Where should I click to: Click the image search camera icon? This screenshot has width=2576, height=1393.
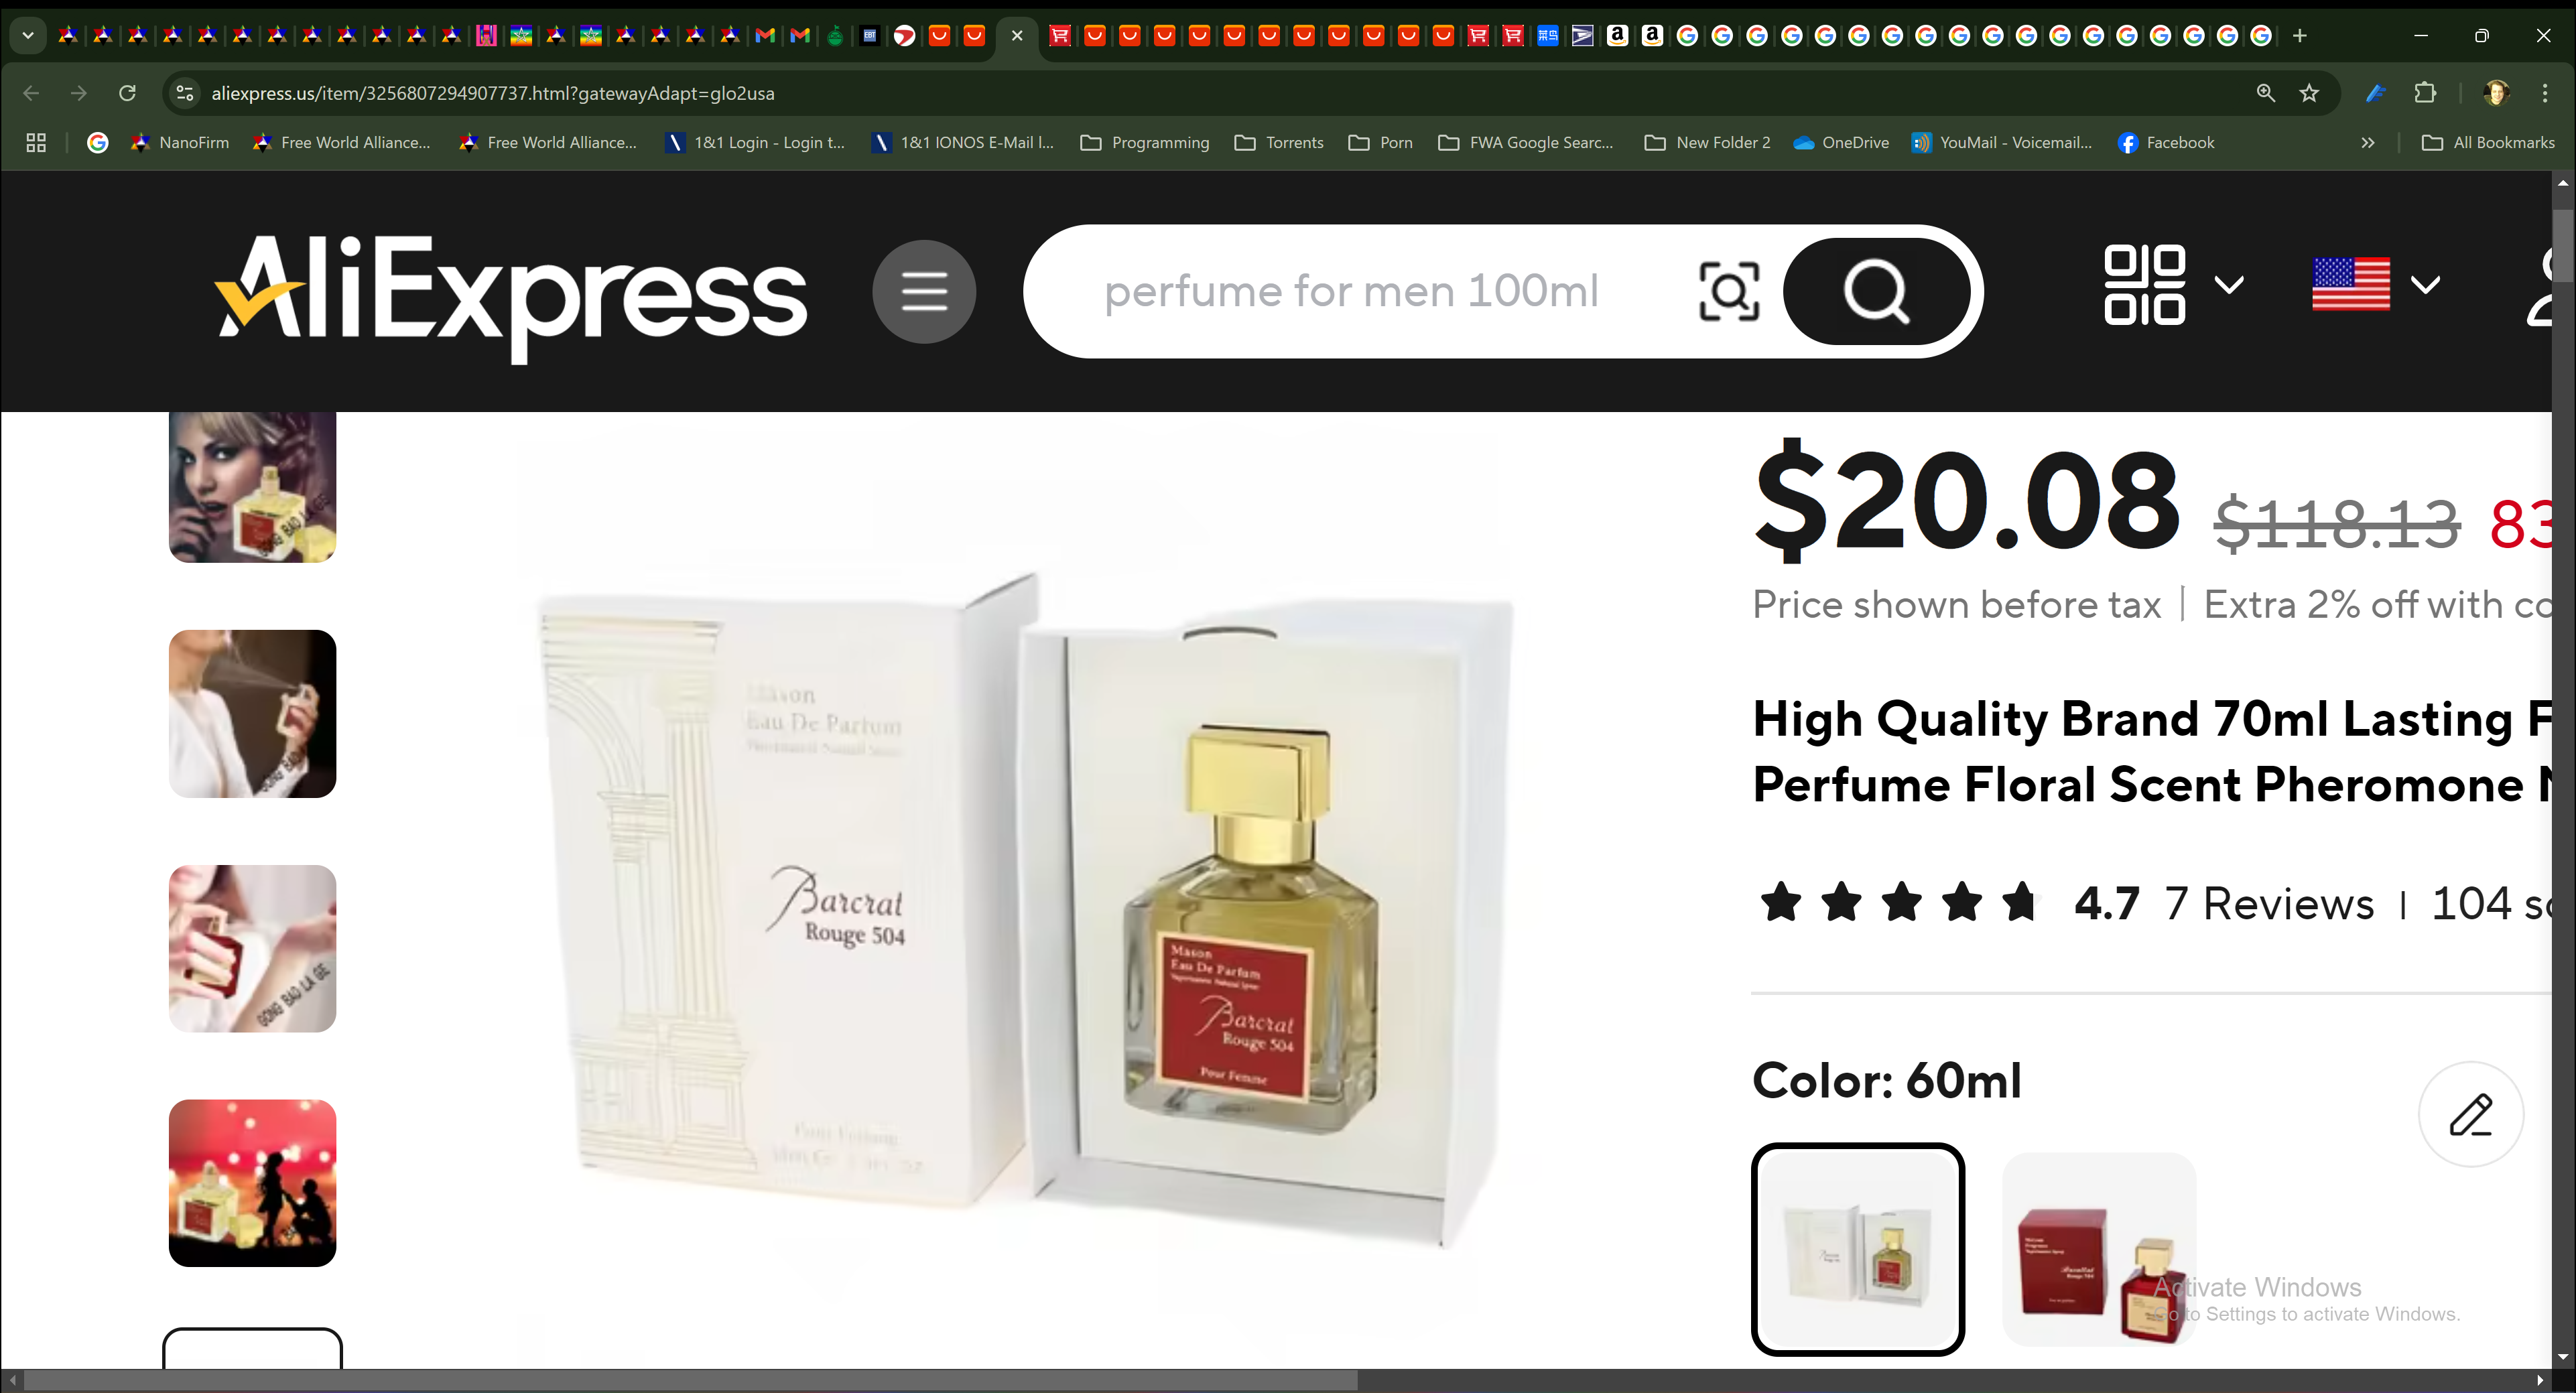pyautogui.click(x=1729, y=291)
